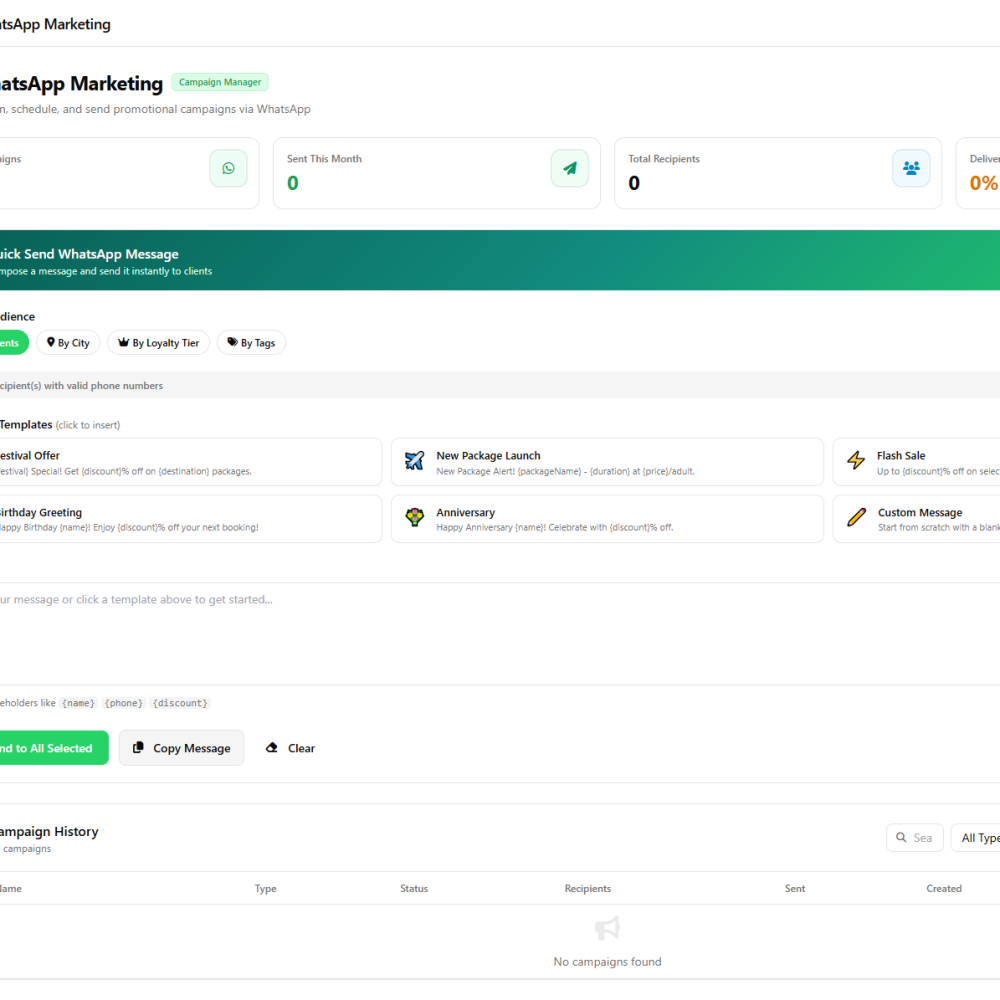Select the By City audience filter
Screen dimensions: 1000x1000
click(x=68, y=342)
